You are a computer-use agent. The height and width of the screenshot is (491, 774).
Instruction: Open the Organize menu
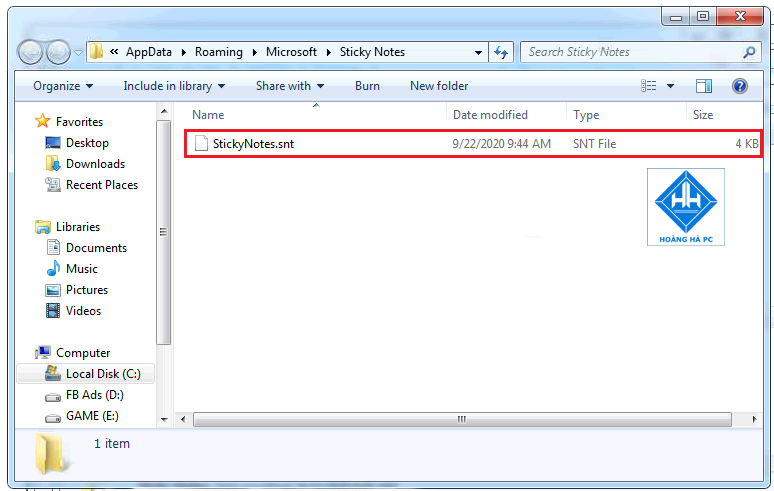(63, 86)
